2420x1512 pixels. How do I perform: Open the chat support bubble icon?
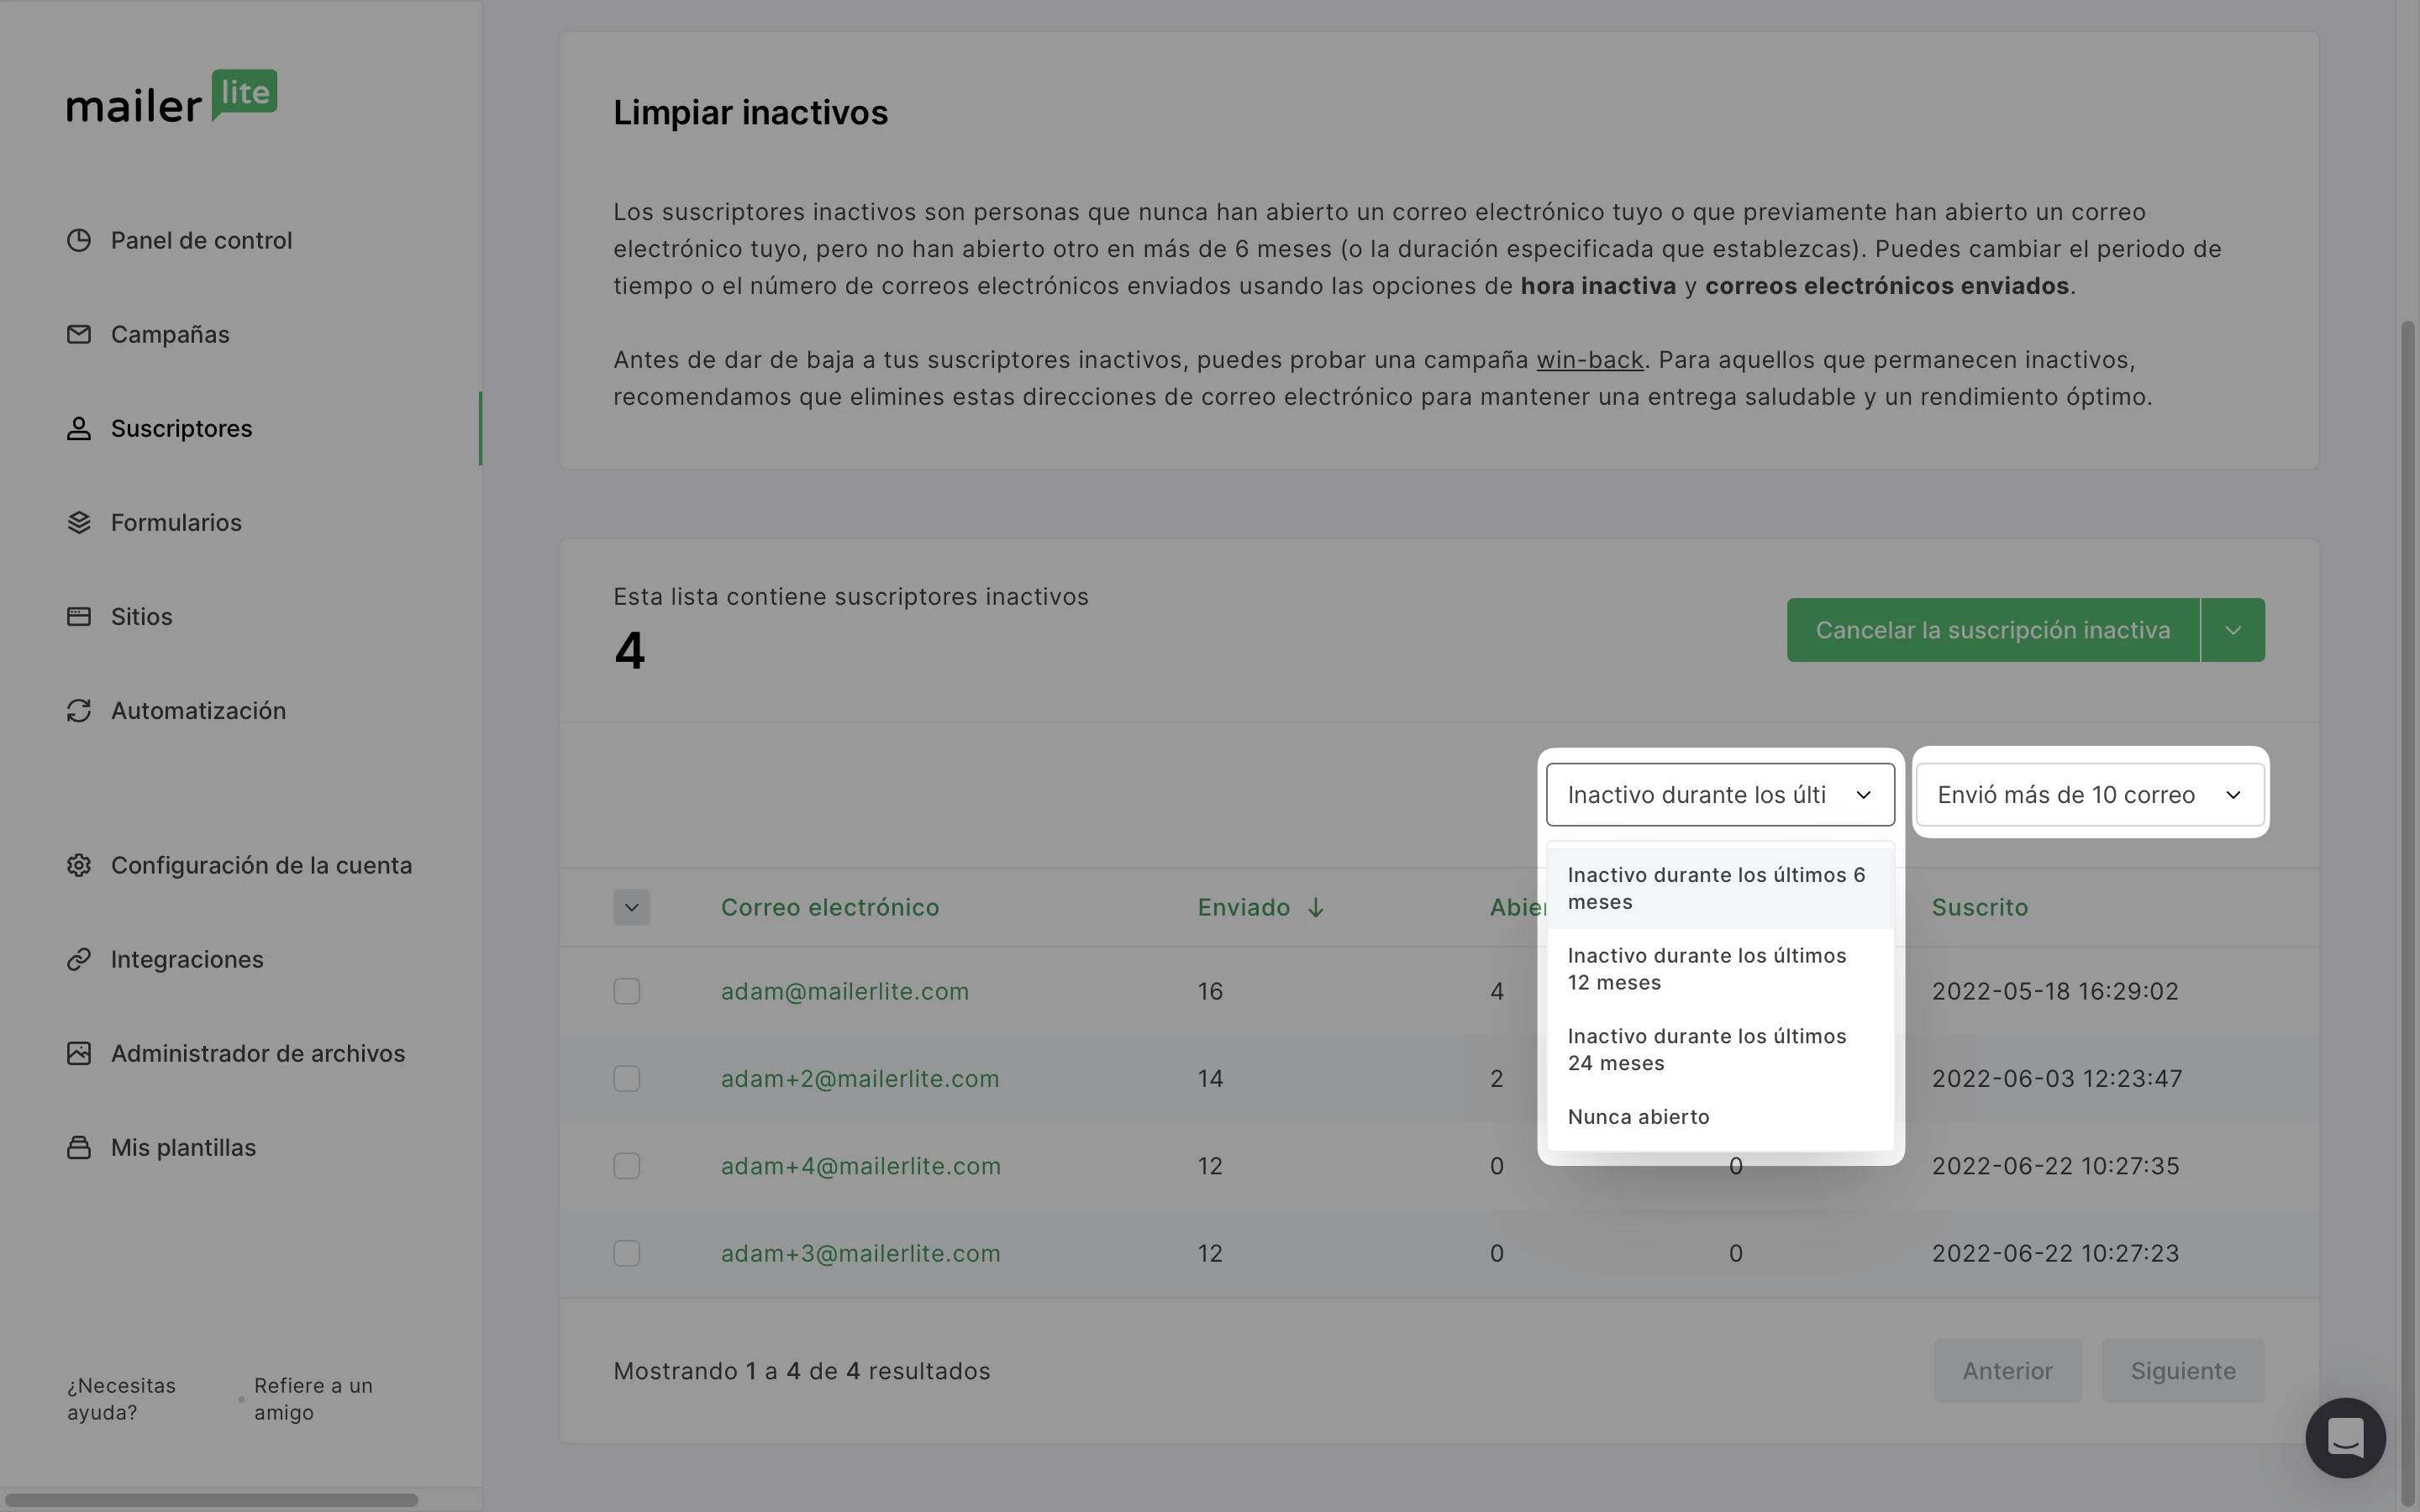[x=2345, y=1438]
